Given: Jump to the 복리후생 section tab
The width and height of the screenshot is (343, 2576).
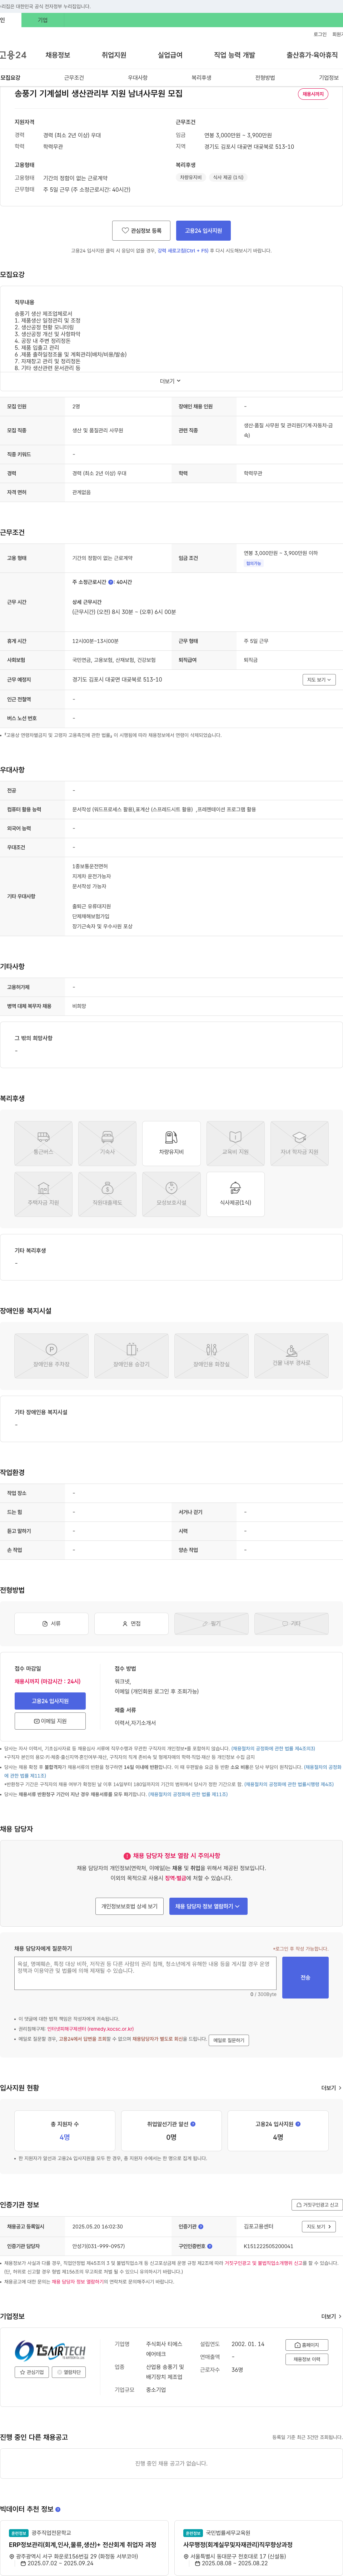Looking at the screenshot, I should [x=201, y=78].
